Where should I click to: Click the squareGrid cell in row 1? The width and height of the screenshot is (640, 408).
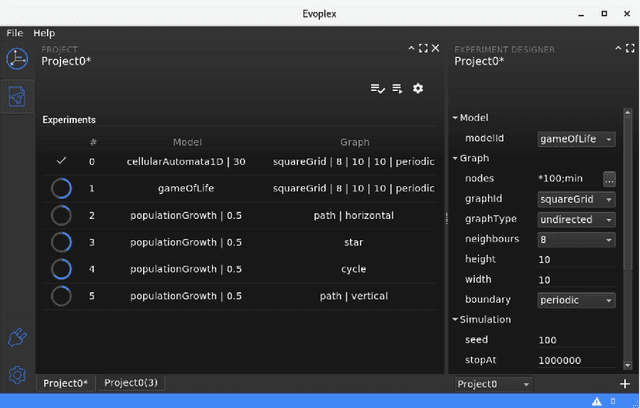click(x=354, y=188)
